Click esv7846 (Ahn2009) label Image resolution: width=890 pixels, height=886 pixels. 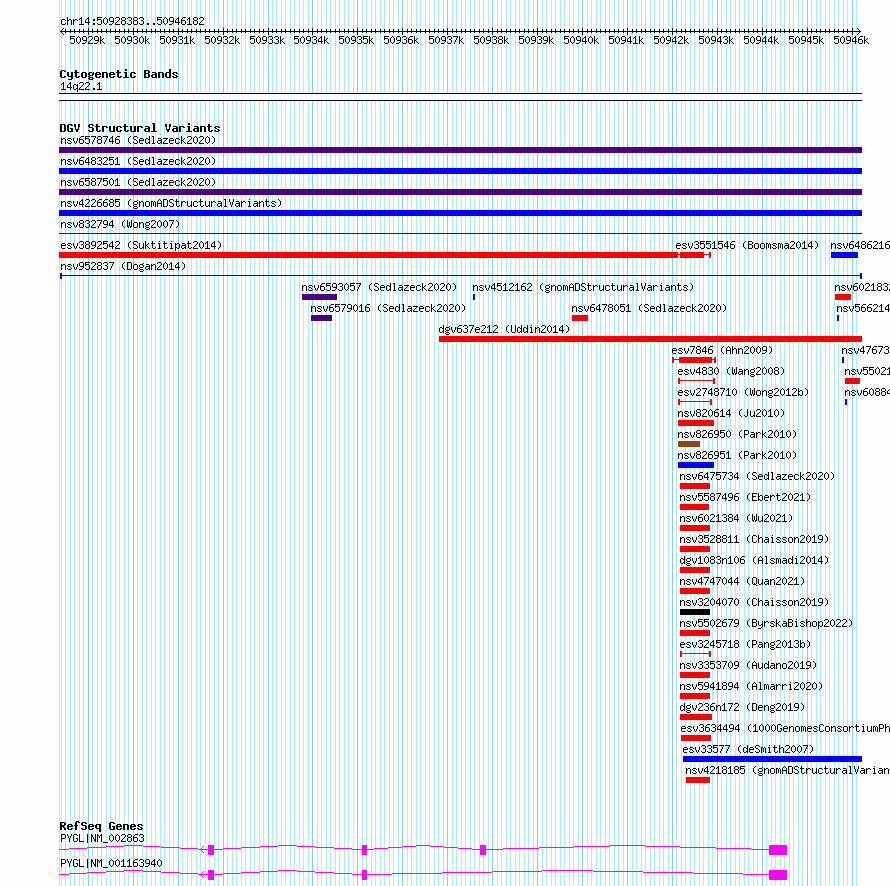click(722, 350)
